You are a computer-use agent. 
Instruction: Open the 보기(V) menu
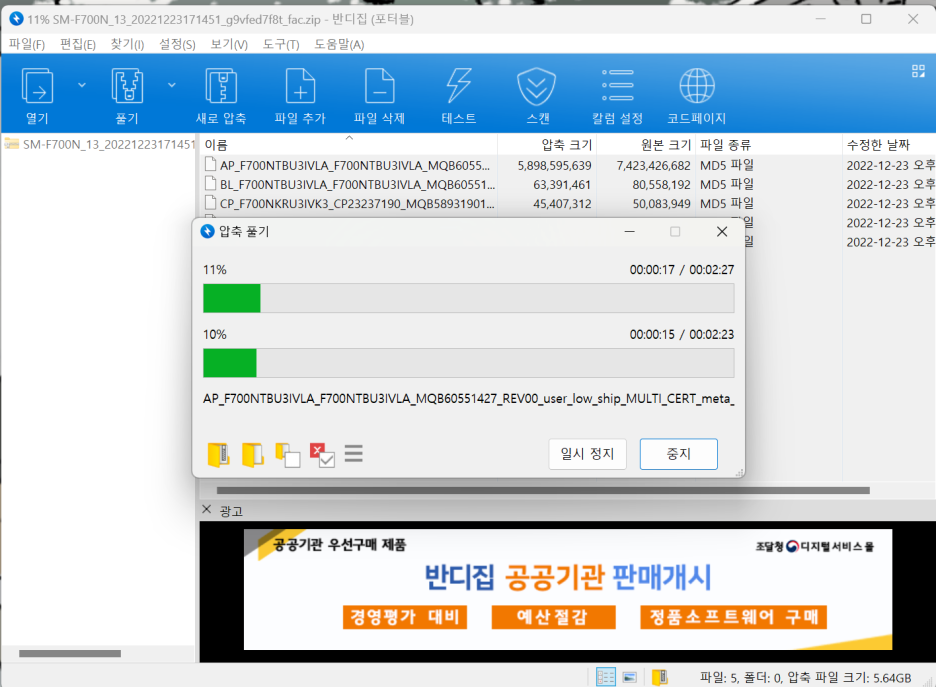coord(229,44)
